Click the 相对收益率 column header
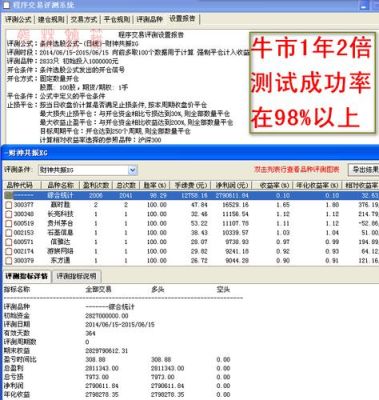Screen dimensions: 379x400 pos(360,185)
